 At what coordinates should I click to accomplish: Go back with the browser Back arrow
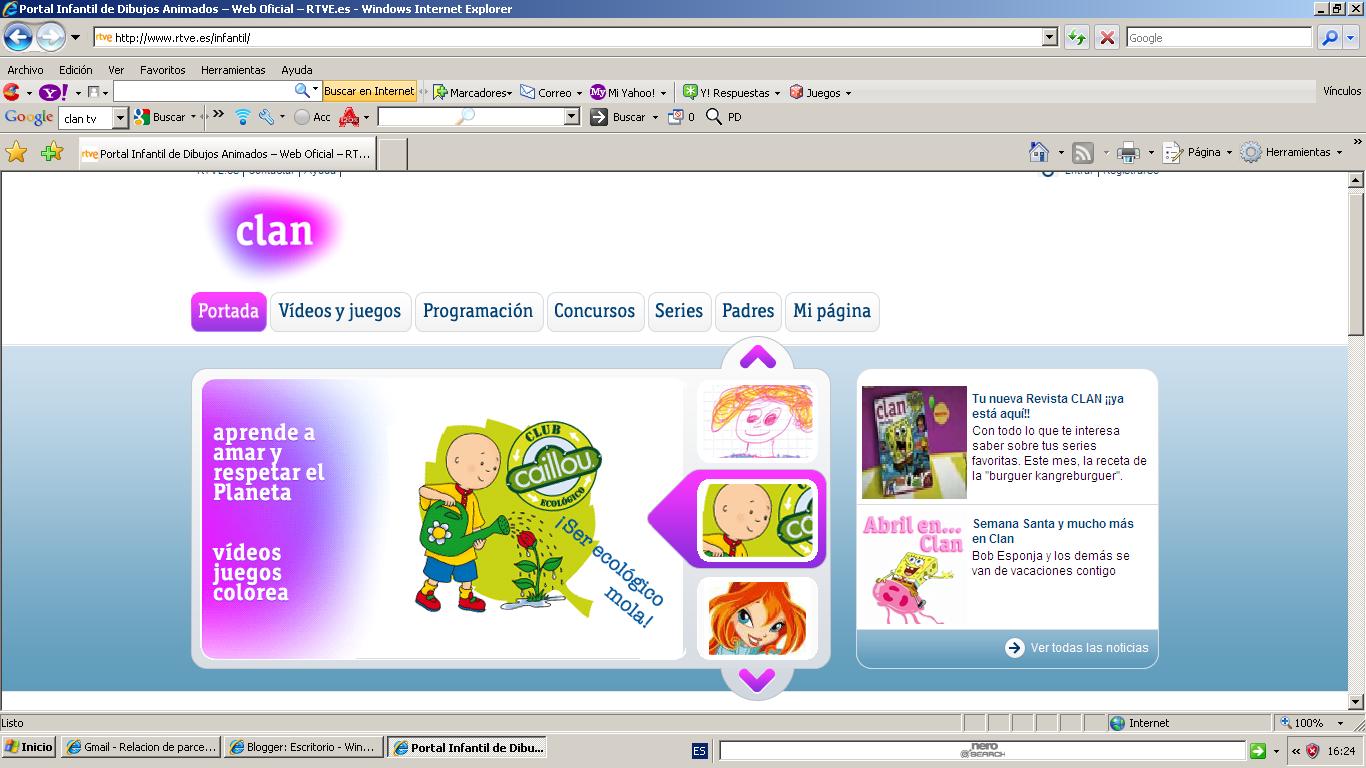click(x=18, y=38)
